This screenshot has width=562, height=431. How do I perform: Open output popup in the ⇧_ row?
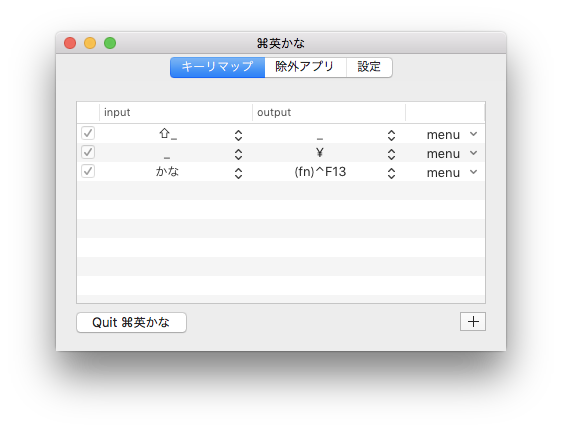click(x=391, y=135)
